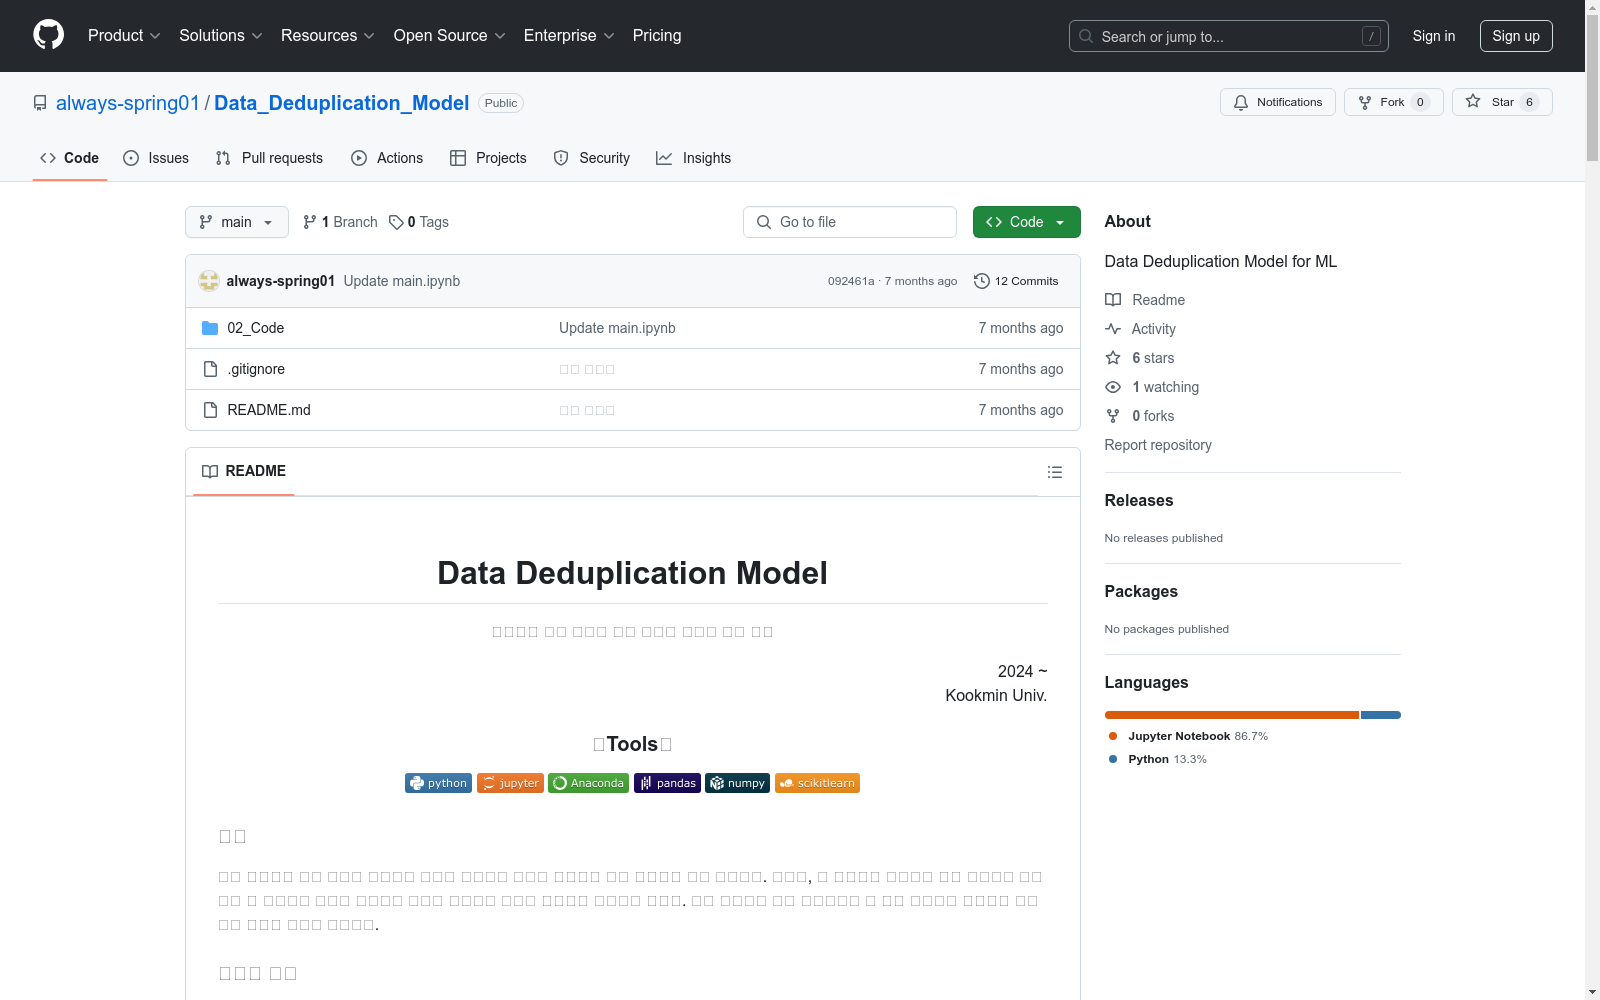The height and width of the screenshot is (1000, 1600).
Task: Focus the Search or jump to field
Action: coord(1228,36)
